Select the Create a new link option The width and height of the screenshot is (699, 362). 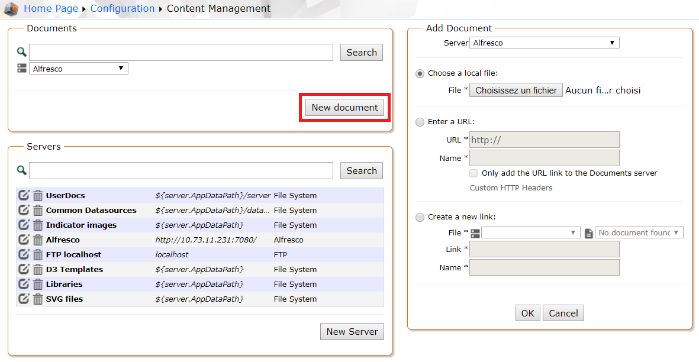pyautogui.click(x=419, y=217)
